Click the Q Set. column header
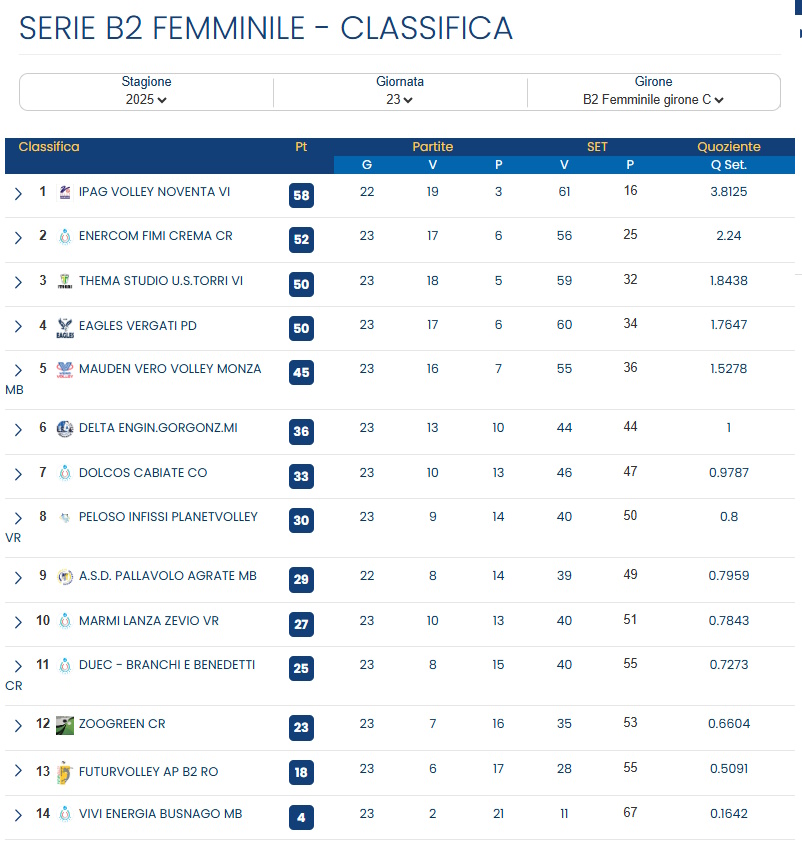The height and width of the screenshot is (853, 802). 728,165
